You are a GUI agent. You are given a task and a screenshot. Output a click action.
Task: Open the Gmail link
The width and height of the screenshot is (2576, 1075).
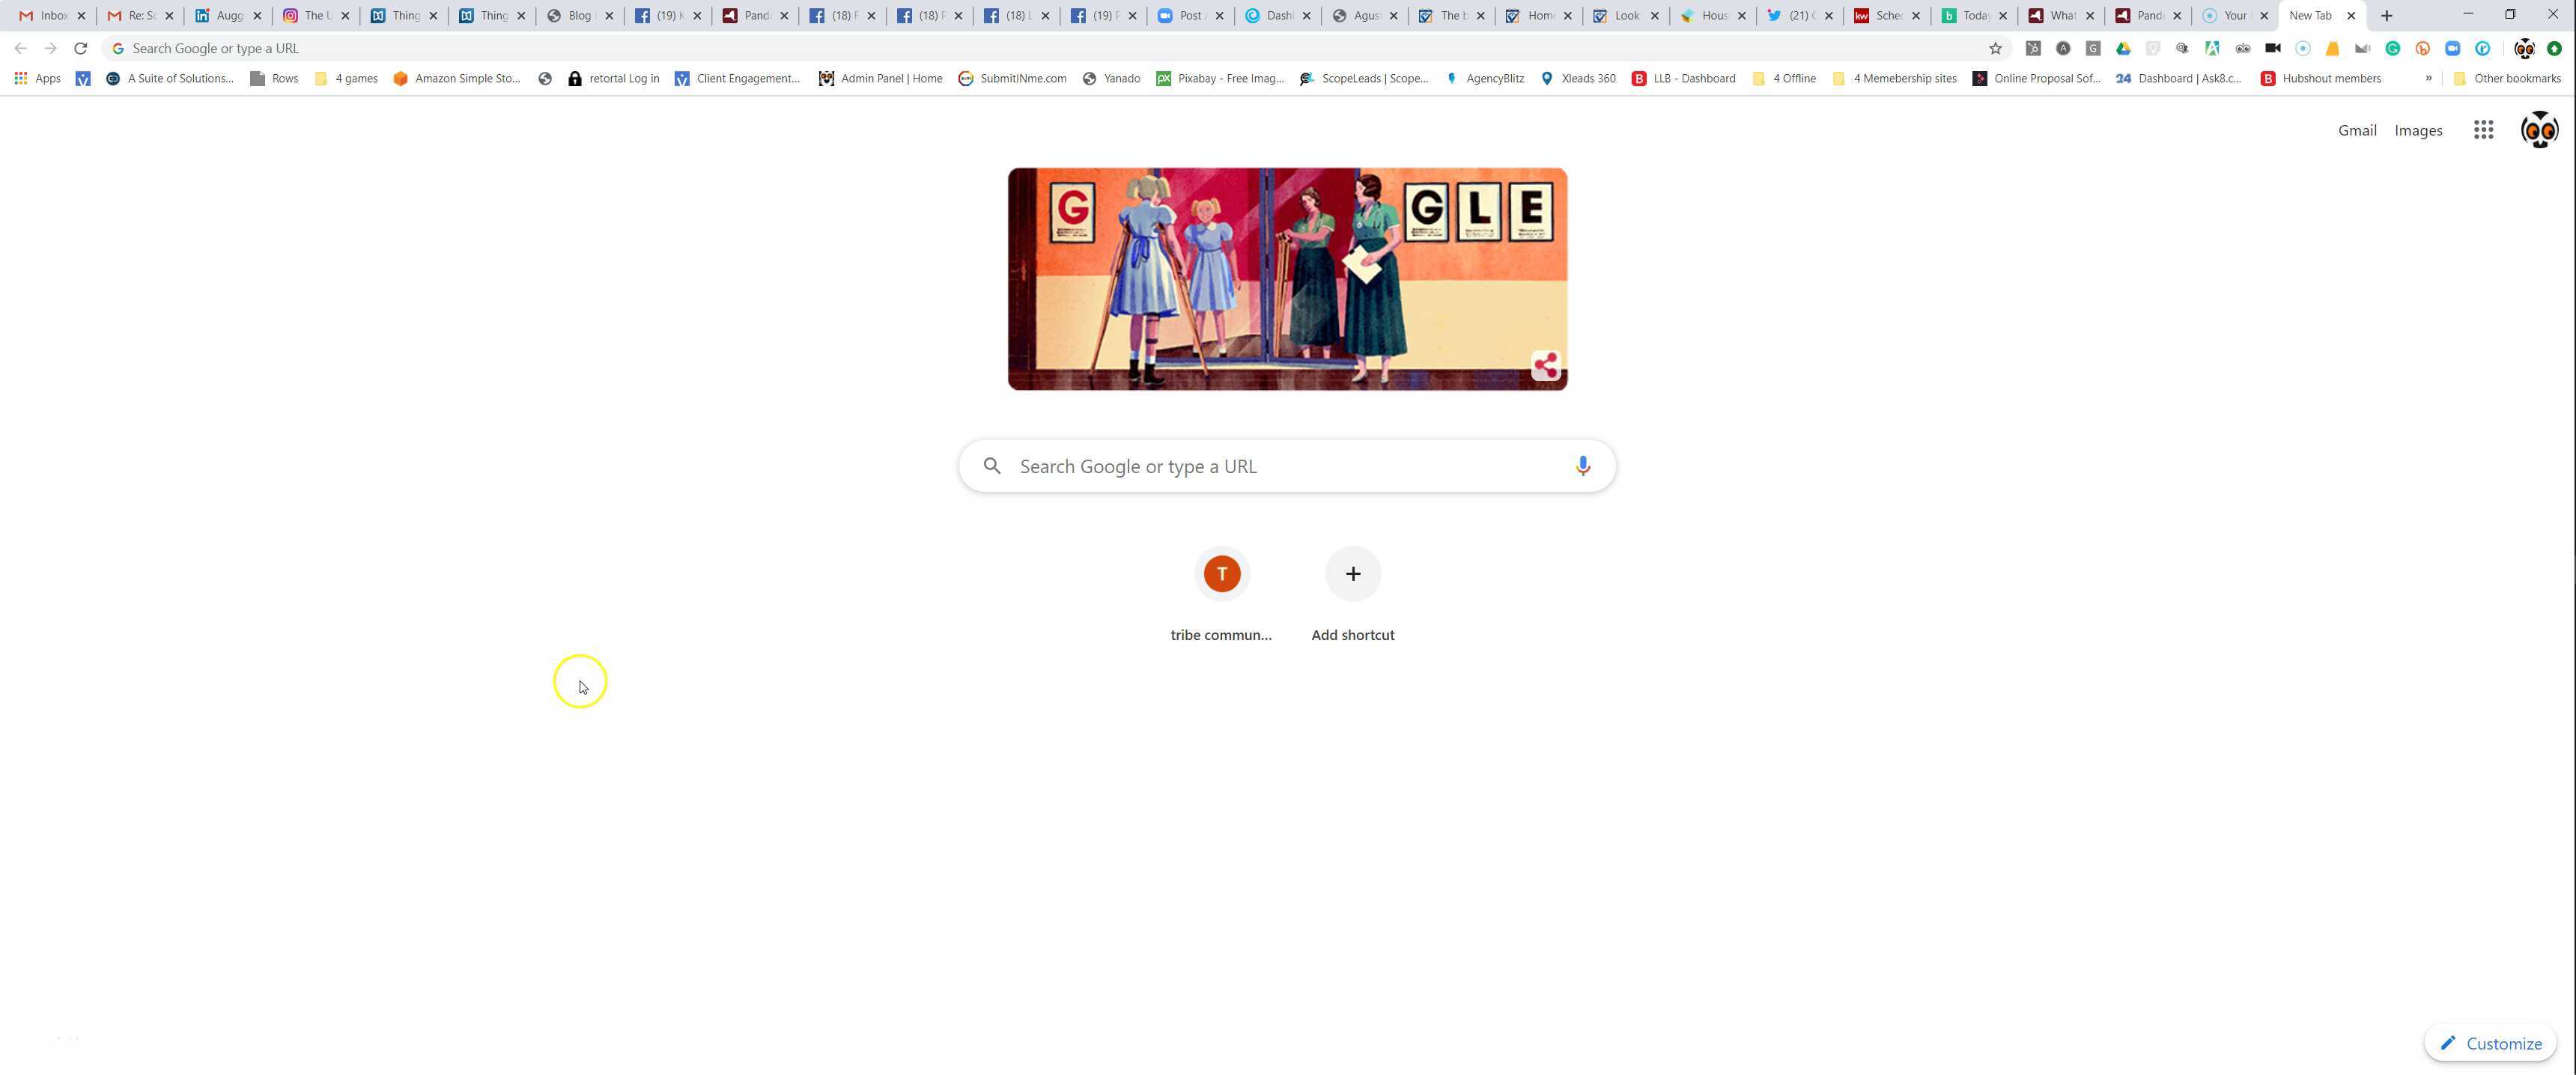[x=2357, y=130]
